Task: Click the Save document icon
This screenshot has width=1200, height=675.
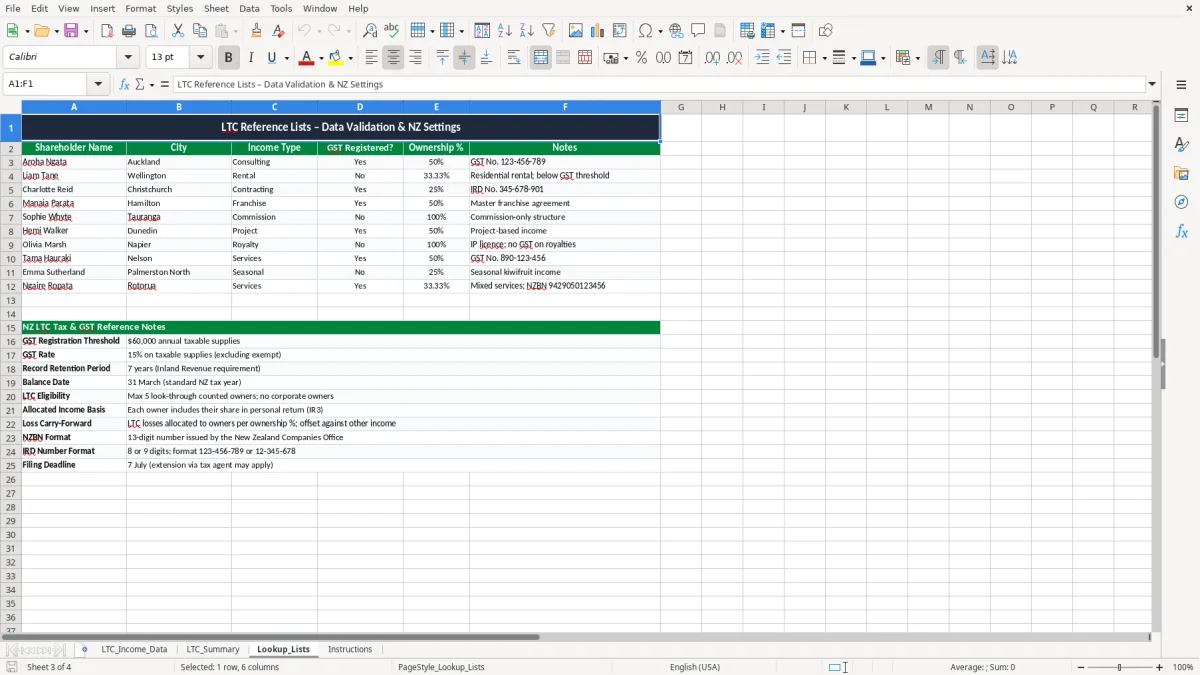Action: click(x=72, y=31)
